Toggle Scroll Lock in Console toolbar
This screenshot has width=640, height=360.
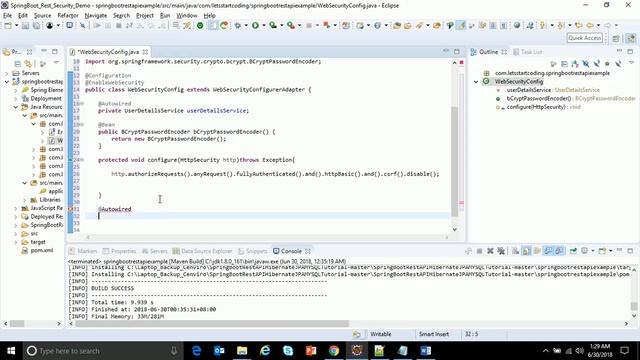[527, 251]
